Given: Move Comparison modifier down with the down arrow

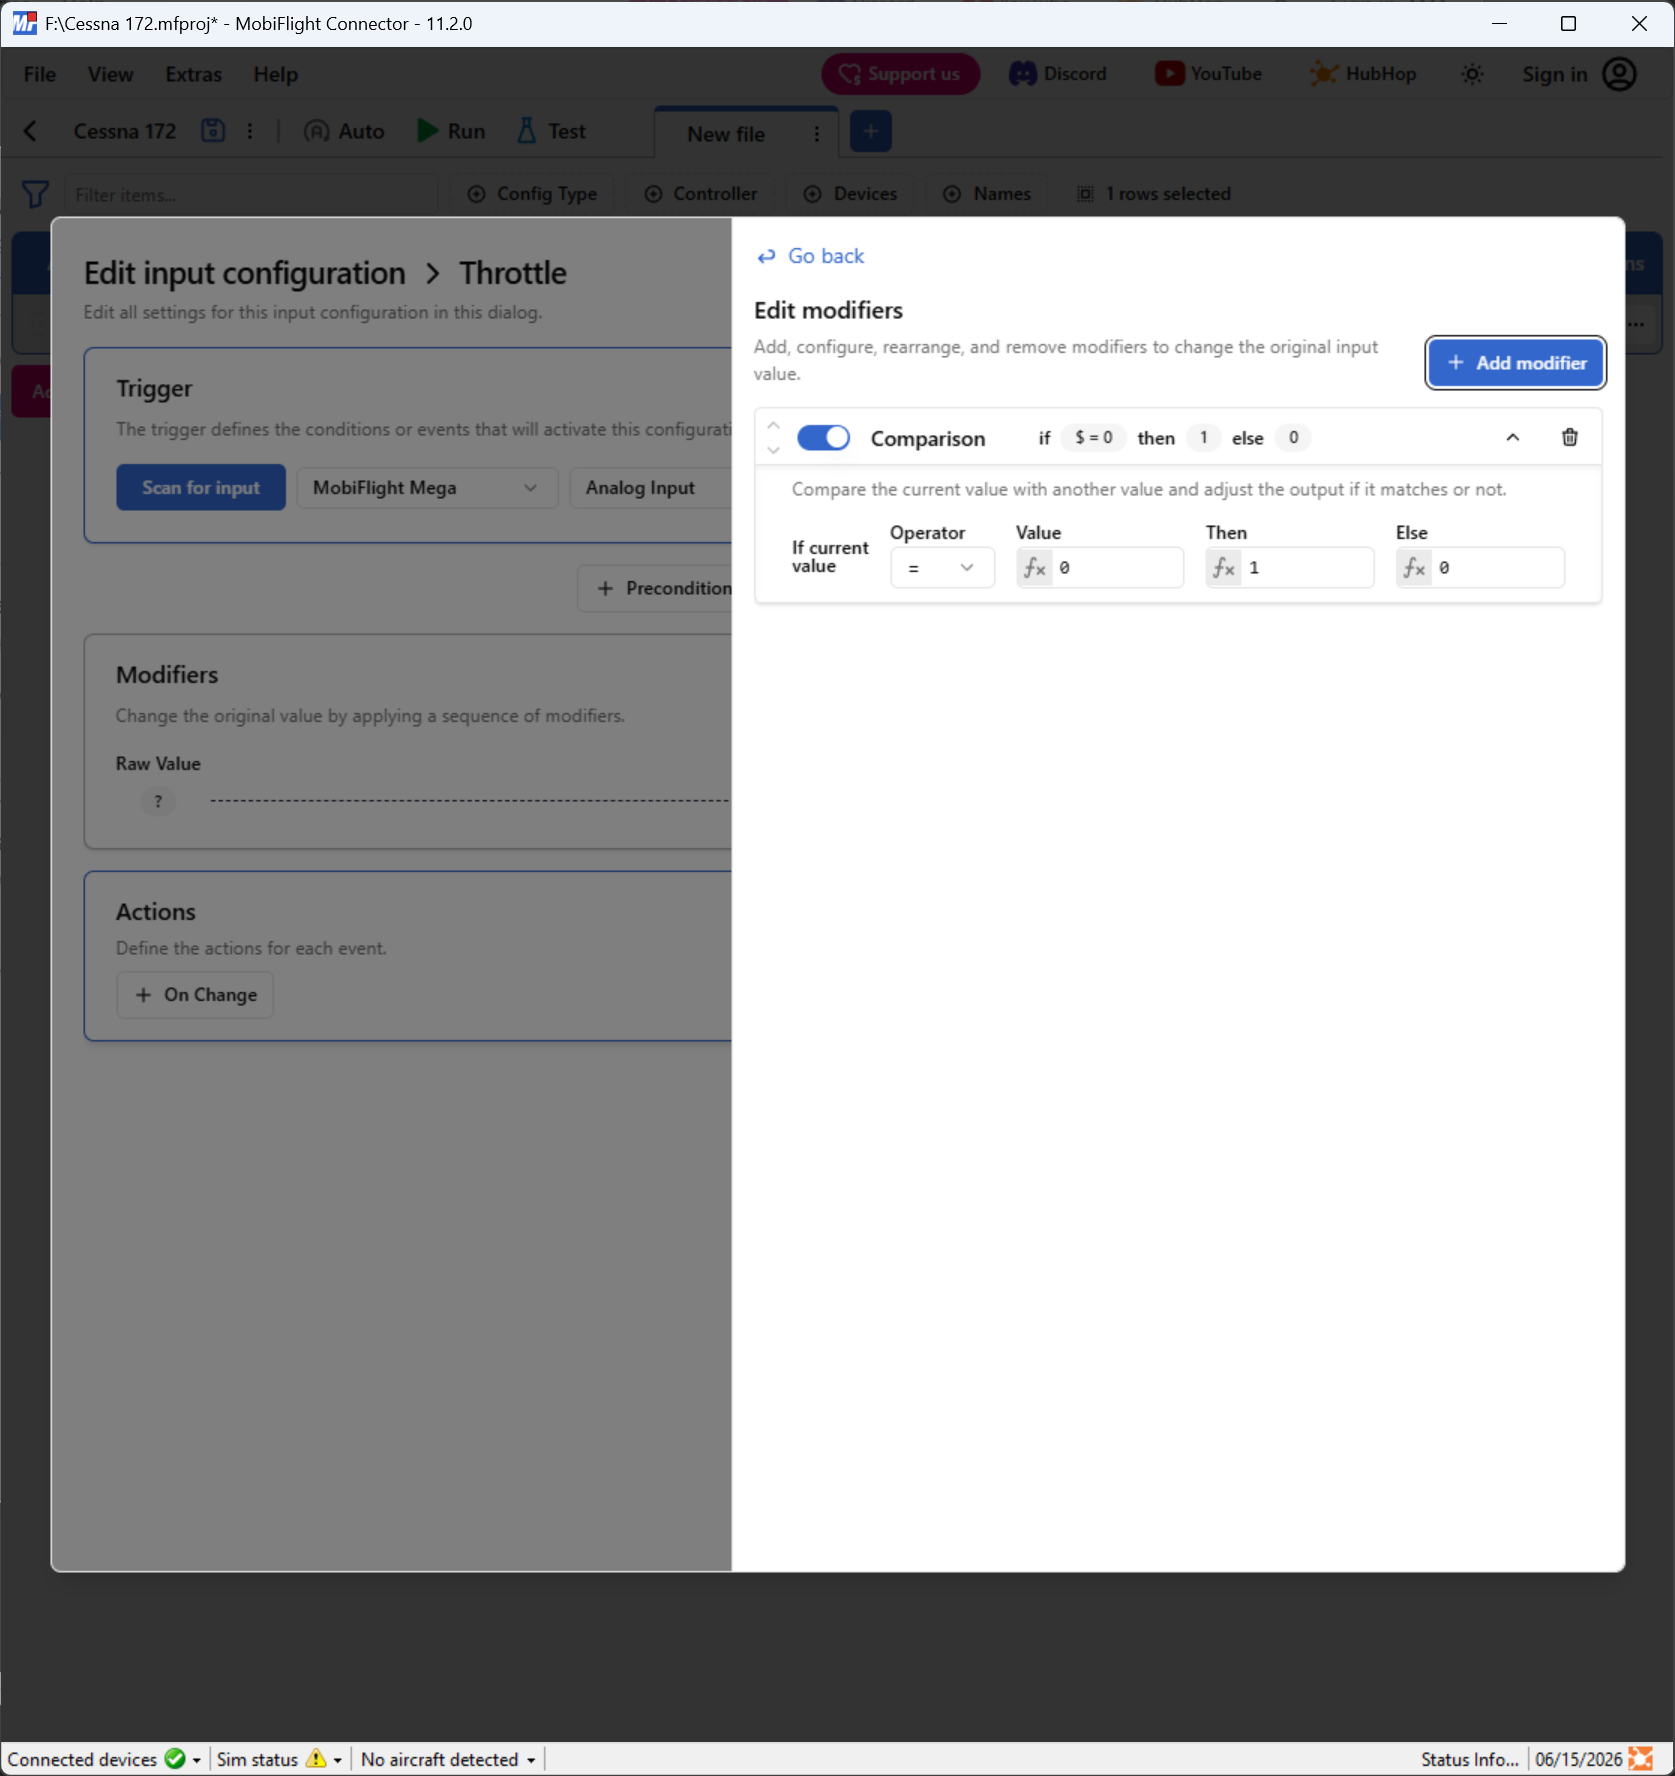Looking at the screenshot, I should point(773,450).
